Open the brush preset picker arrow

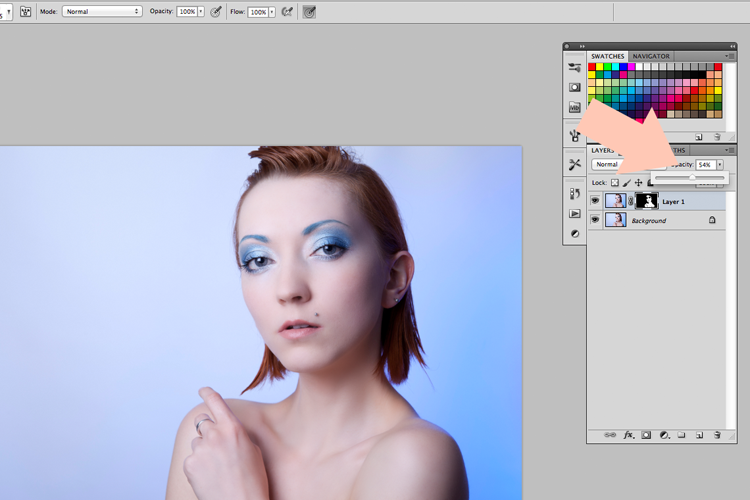click(x=9, y=11)
